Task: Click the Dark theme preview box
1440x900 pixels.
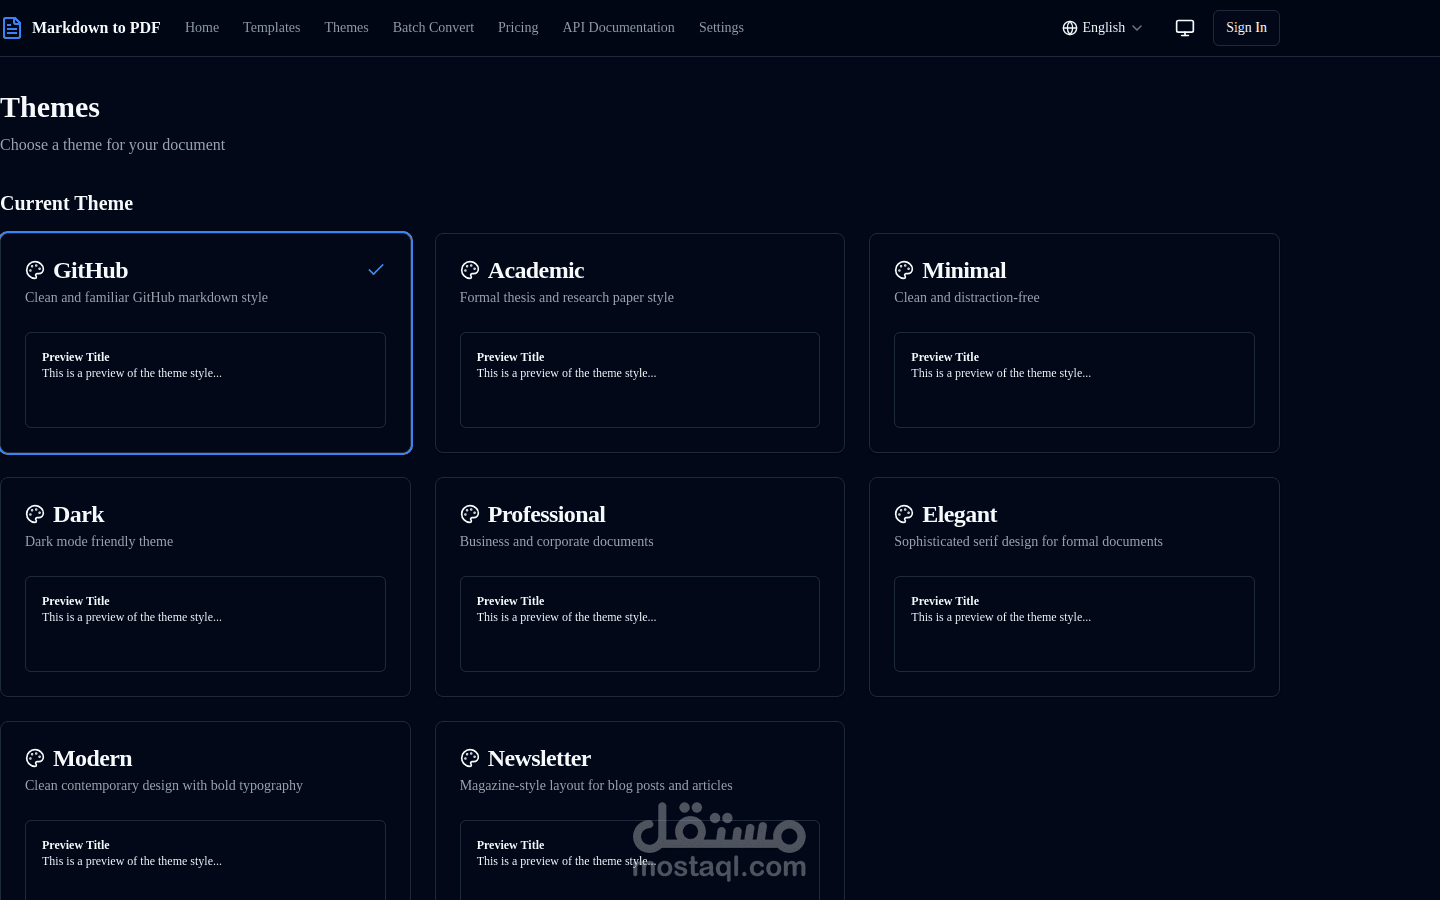Action: (205, 624)
